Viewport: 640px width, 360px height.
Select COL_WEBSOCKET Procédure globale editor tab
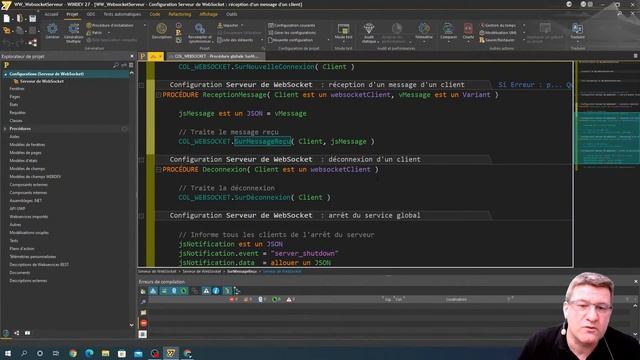click(x=215, y=56)
